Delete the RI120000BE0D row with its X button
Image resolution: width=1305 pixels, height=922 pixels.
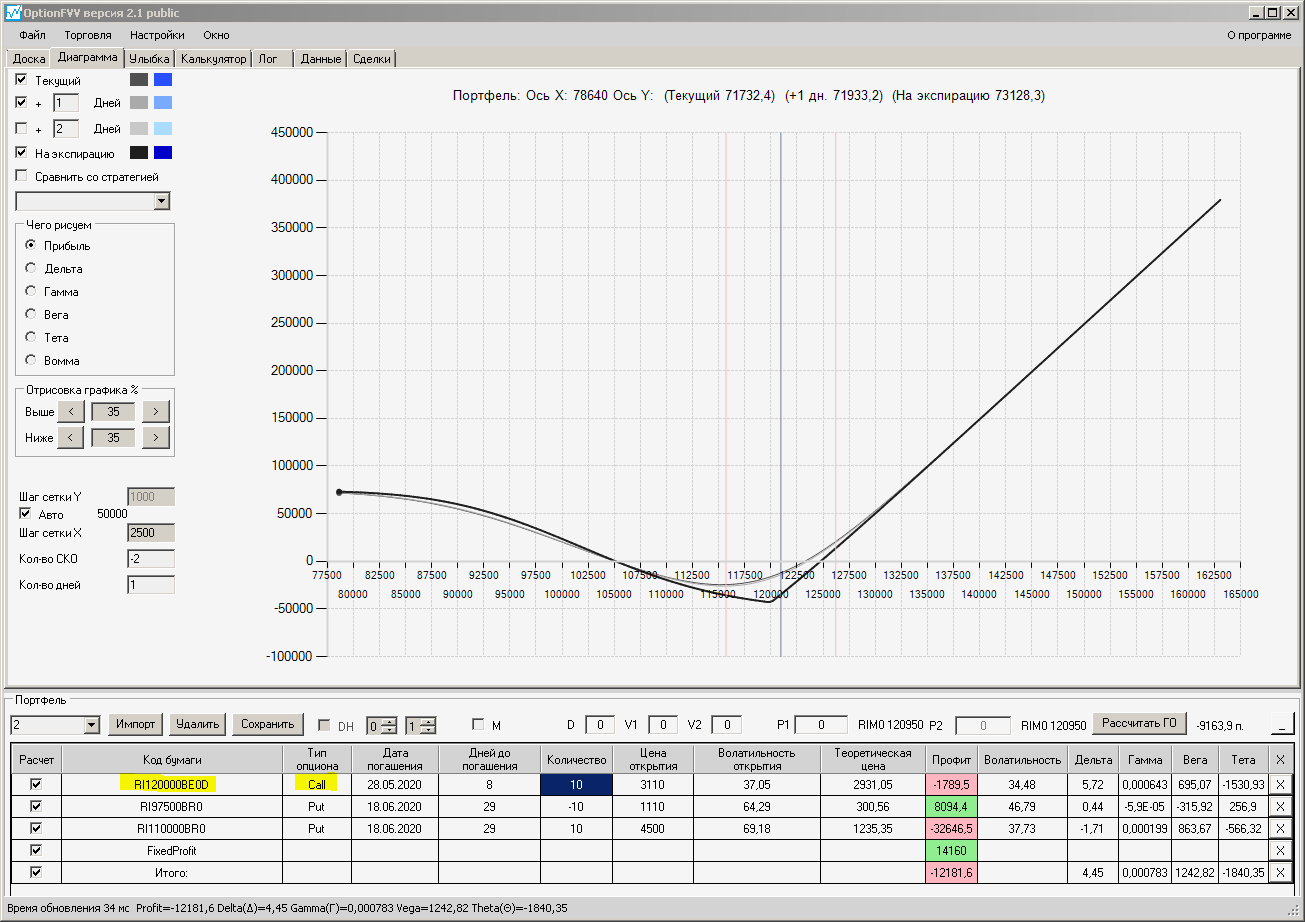(x=1280, y=785)
